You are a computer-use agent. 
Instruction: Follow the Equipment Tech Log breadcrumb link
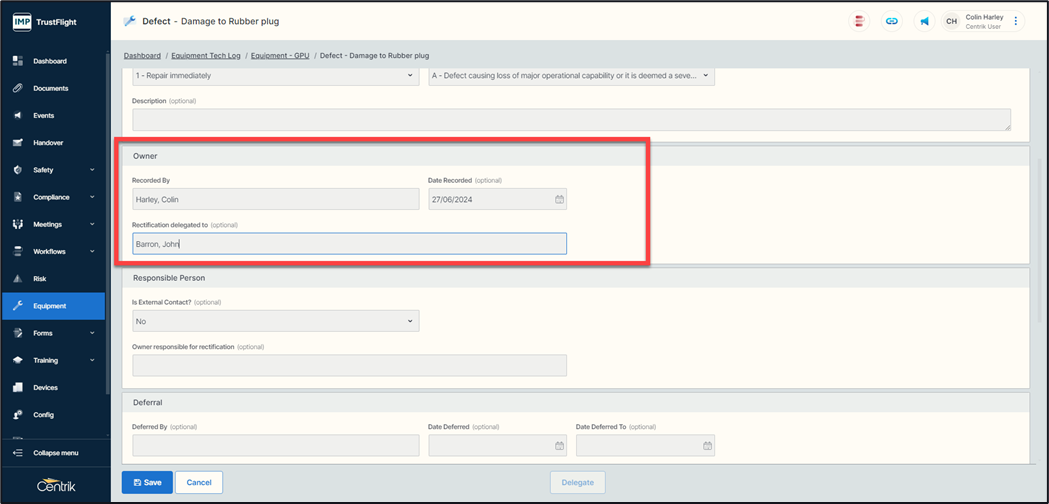[x=206, y=56]
